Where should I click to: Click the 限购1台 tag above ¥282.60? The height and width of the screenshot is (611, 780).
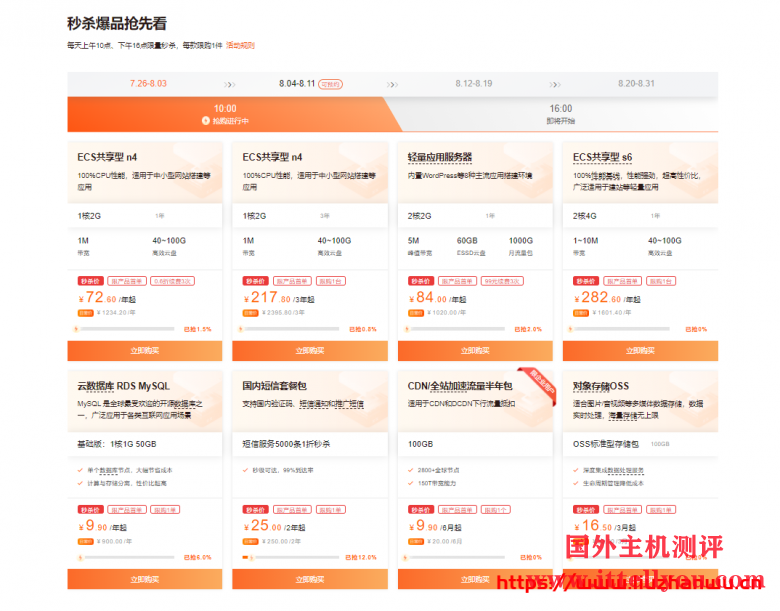tap(661, 281)
